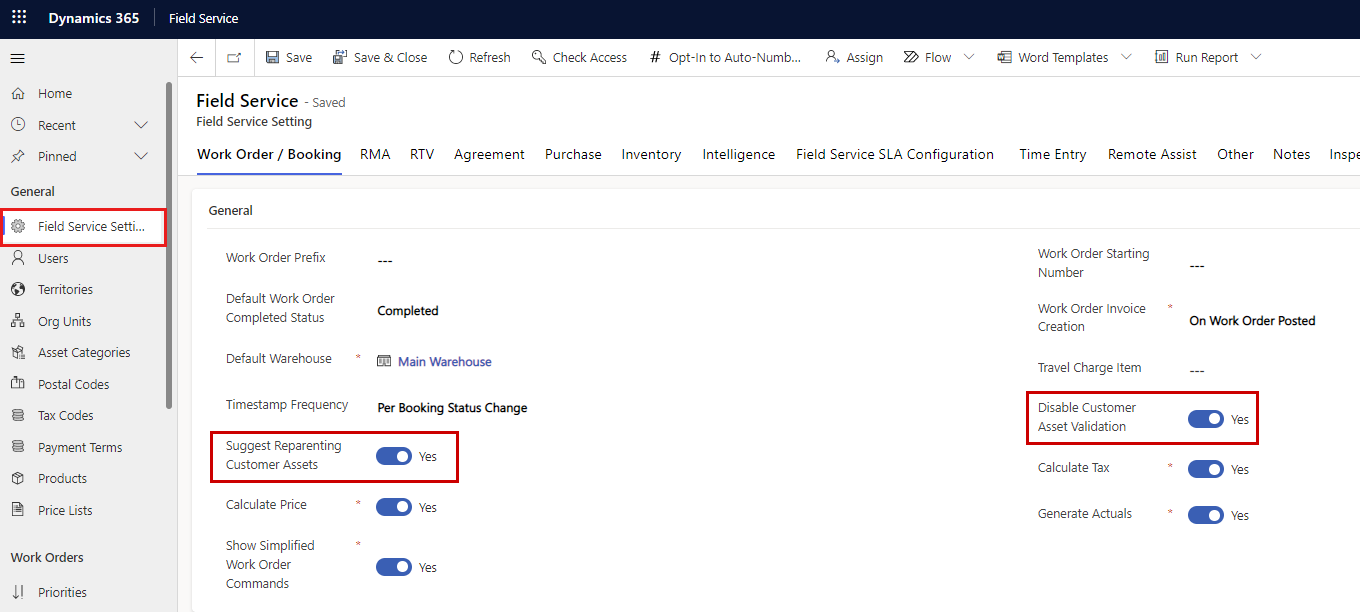Click the Users person icon
This screenshot has height=612, width=1360.
point(18,258)
